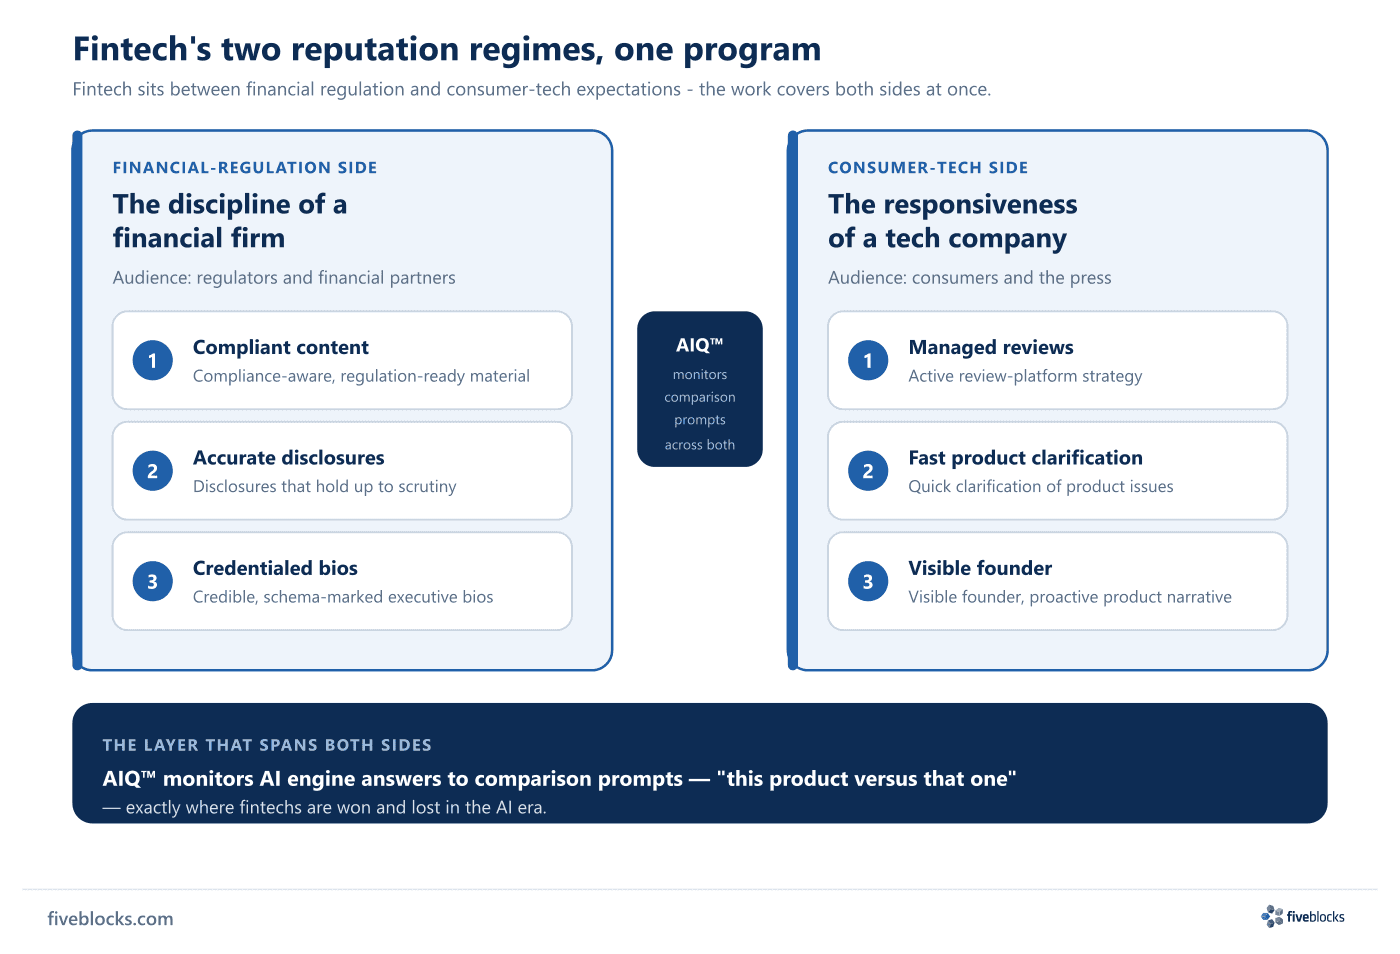Image resolution: width=1400 pixels, height=954 pixels.
Task: Open the fiveblocks.com footer link
Action: coord(110,919)
